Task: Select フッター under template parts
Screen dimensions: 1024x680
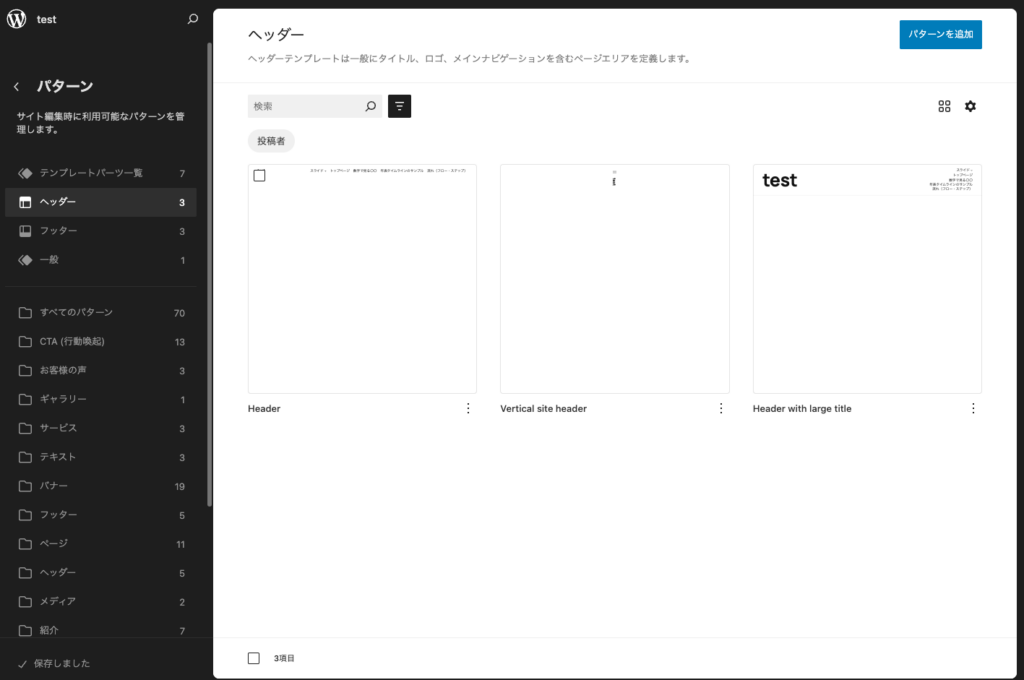Action: [59, 231]
